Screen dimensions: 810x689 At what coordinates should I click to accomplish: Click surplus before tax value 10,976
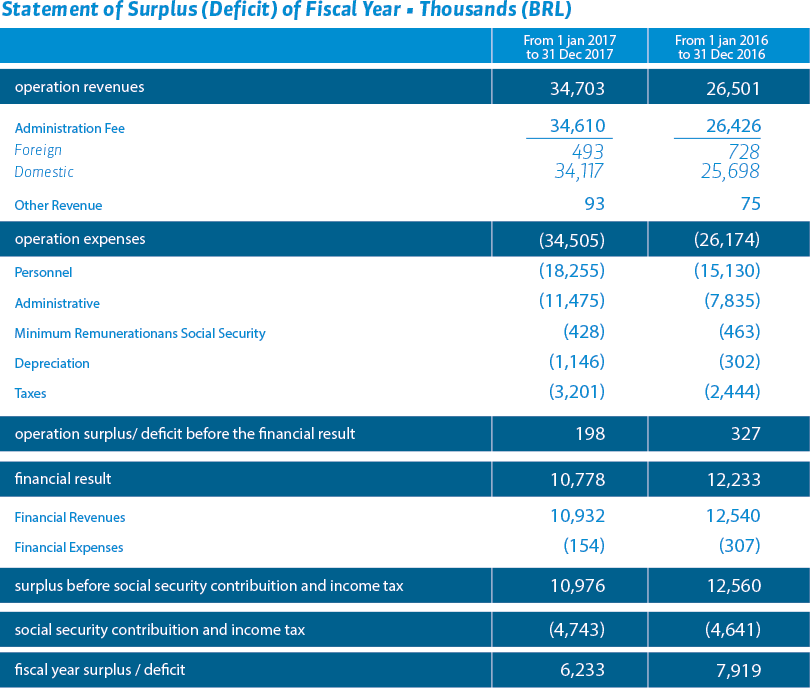point(577,585)
